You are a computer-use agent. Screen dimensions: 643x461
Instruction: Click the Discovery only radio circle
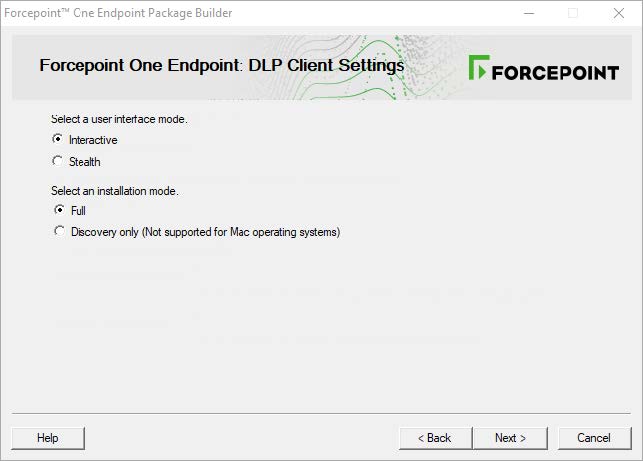click(x=58, y=232)
